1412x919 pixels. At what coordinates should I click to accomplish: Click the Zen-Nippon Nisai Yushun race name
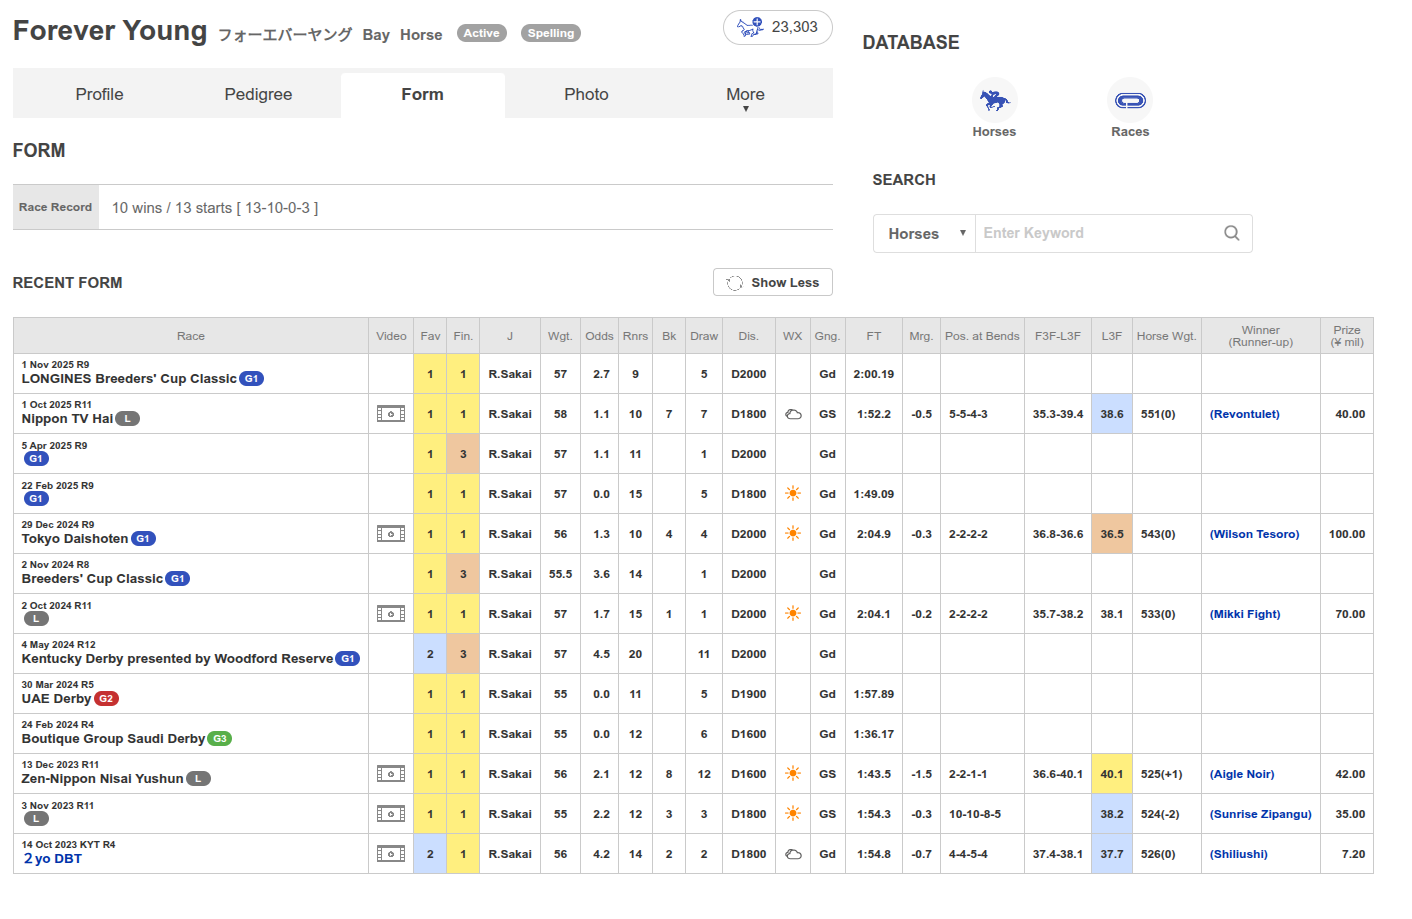click(x=103, y=779)
